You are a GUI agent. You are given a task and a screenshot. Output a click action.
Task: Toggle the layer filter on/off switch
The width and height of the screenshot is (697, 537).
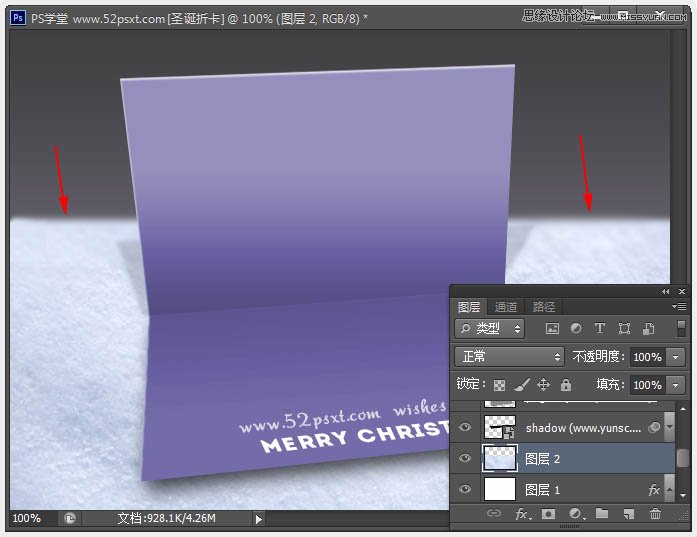click(x=681, y=329)
